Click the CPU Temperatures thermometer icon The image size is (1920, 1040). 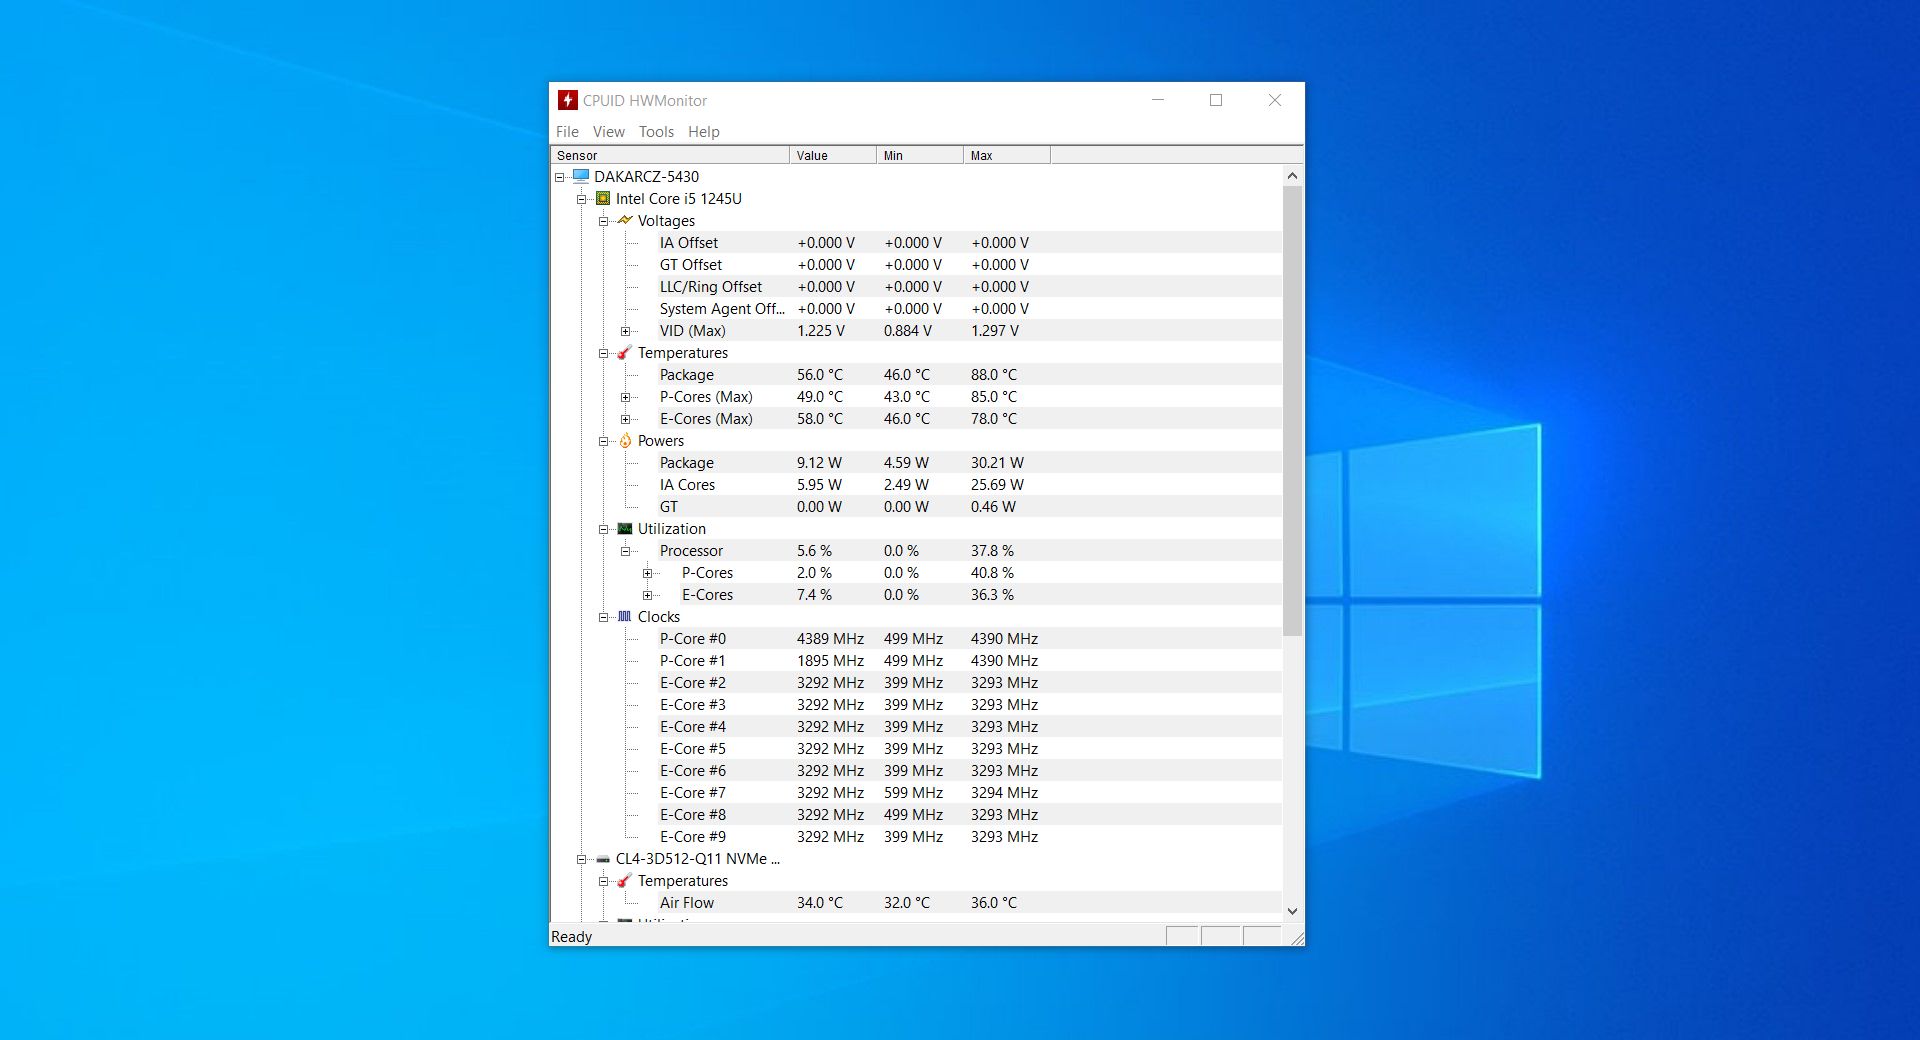tap(625, 352)
